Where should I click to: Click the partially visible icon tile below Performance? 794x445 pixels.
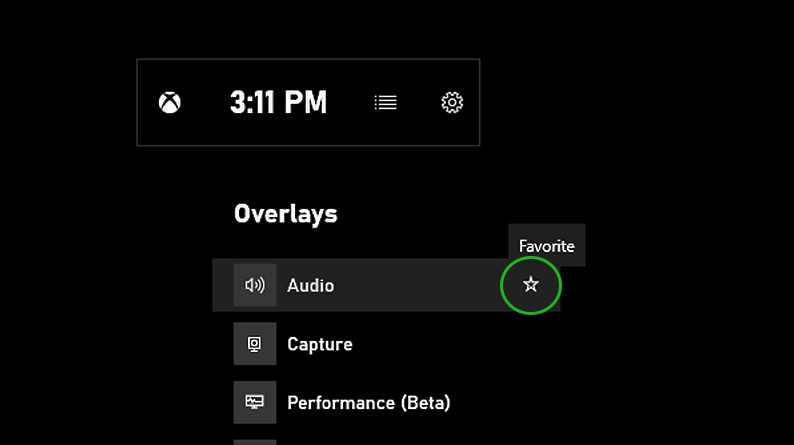(255, 442)
